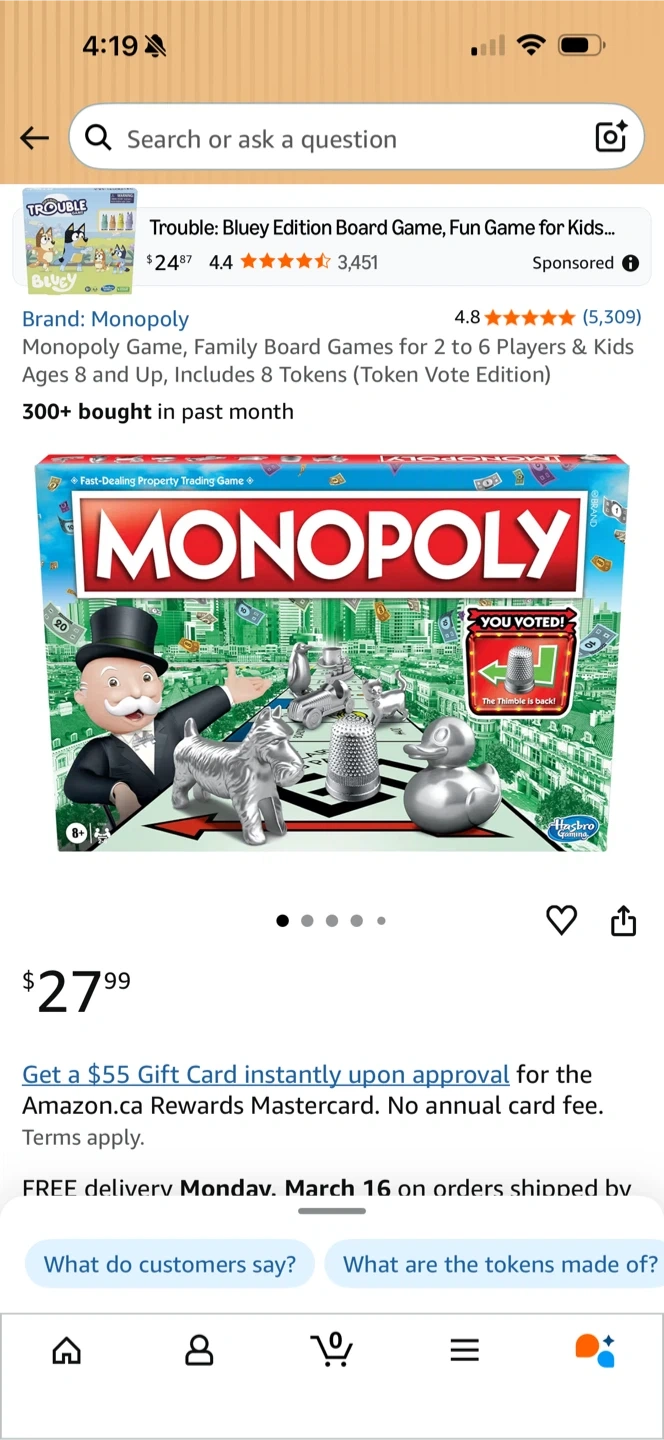Tap 'What do customers say?' suggestion
Screen dimensions: 664x1440
170,1264
